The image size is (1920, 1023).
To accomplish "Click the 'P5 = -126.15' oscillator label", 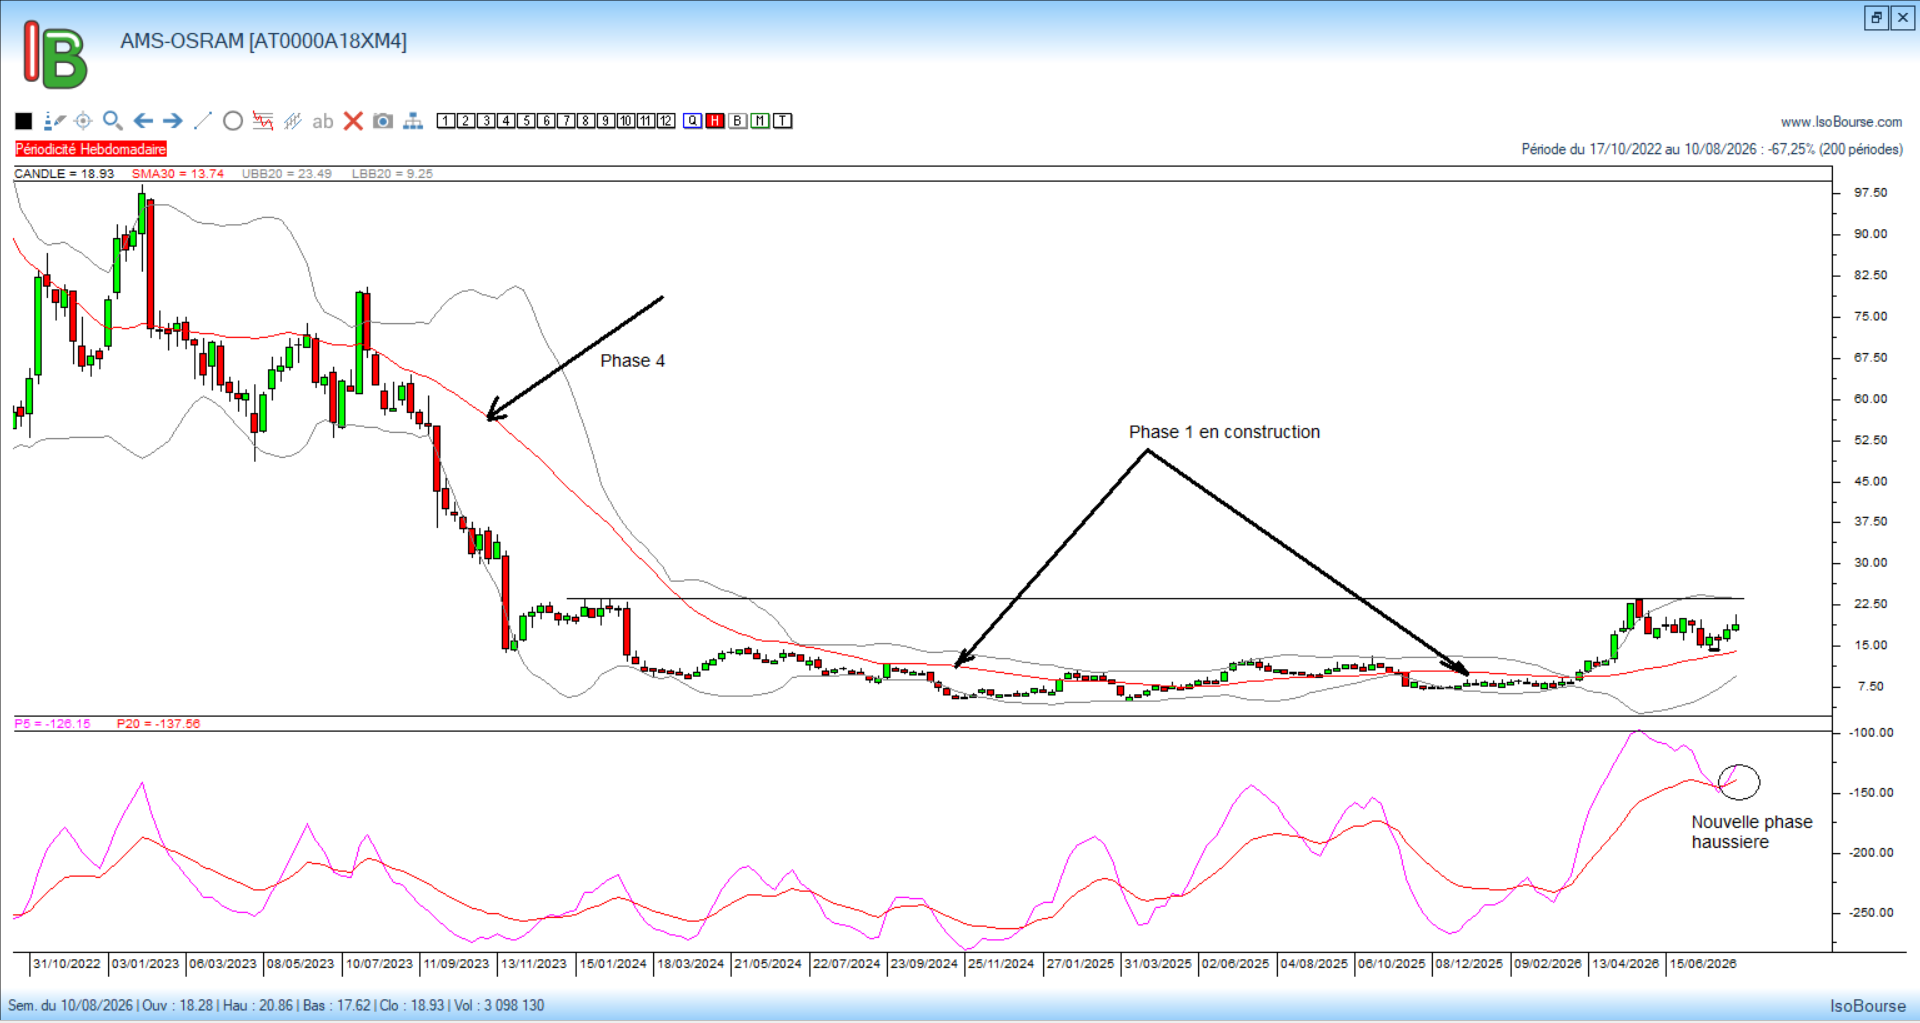I will pyautogui.click(x=52, y=724).
